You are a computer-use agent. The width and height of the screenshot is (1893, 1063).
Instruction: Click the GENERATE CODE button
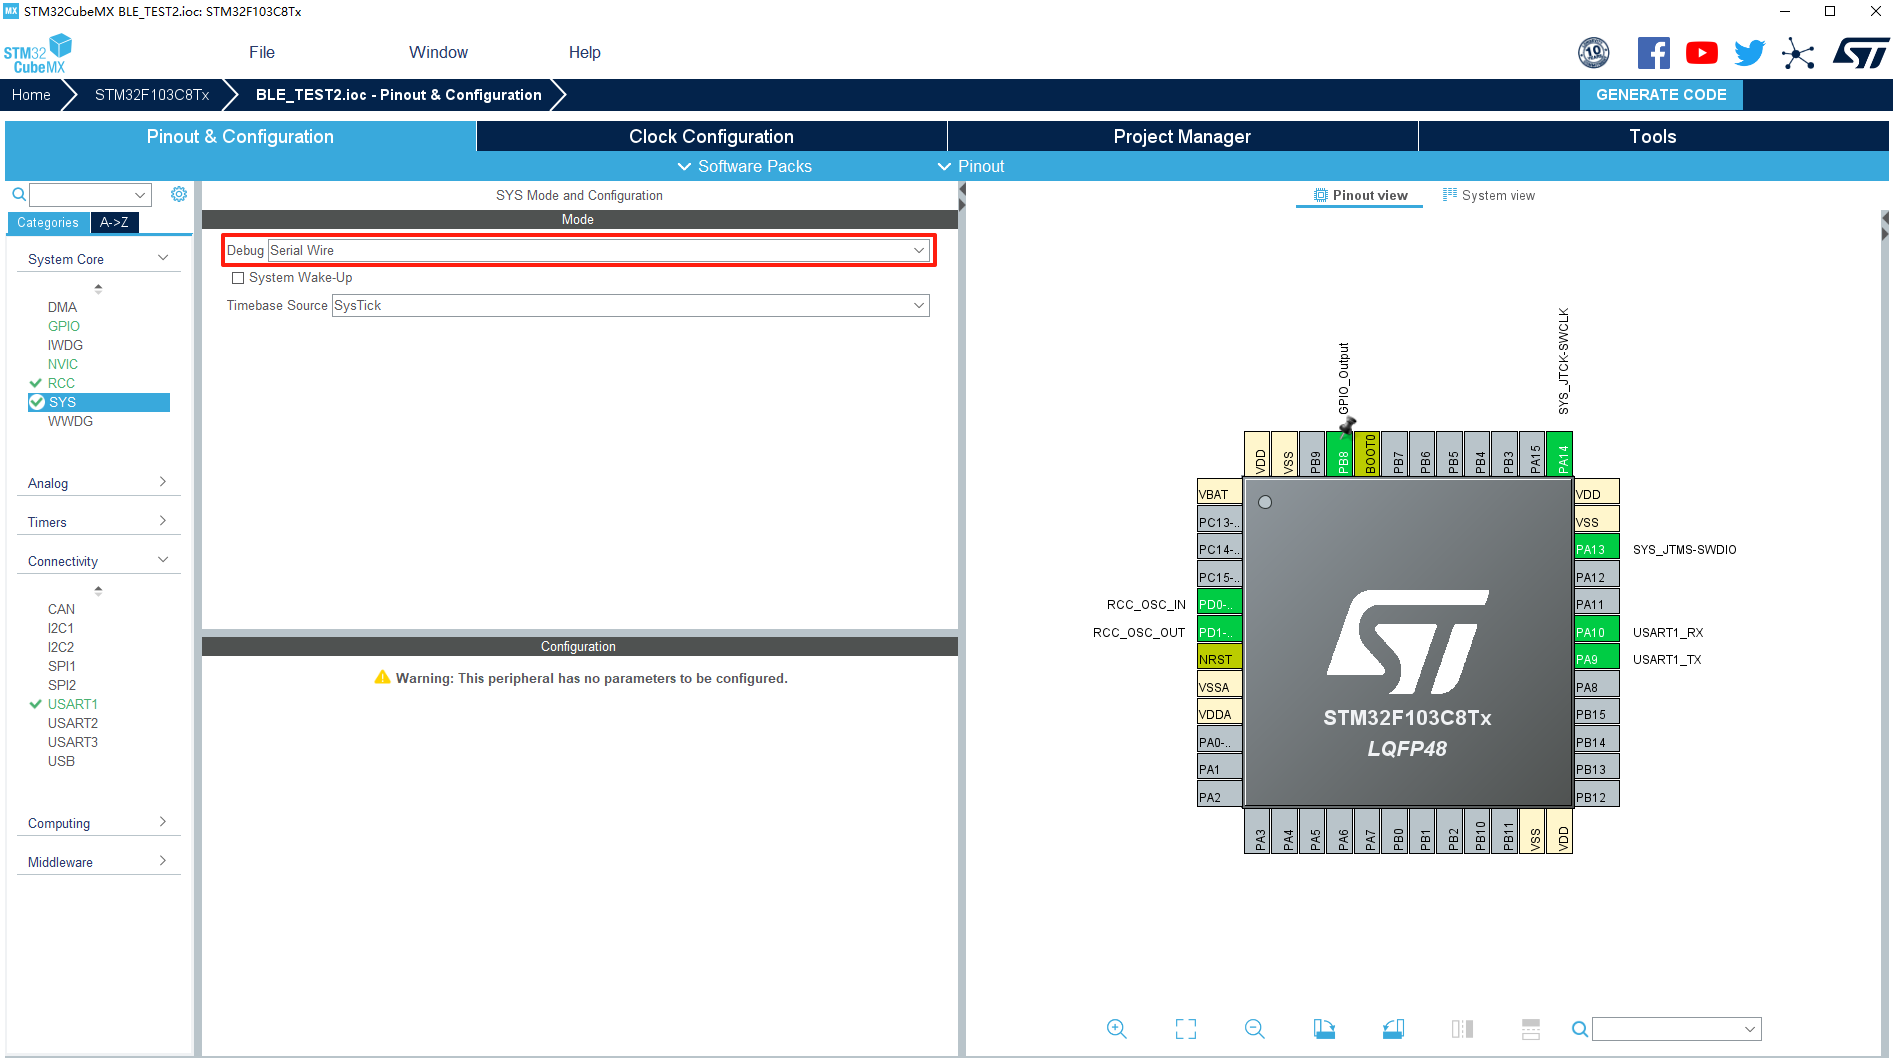pos(1661,95)
